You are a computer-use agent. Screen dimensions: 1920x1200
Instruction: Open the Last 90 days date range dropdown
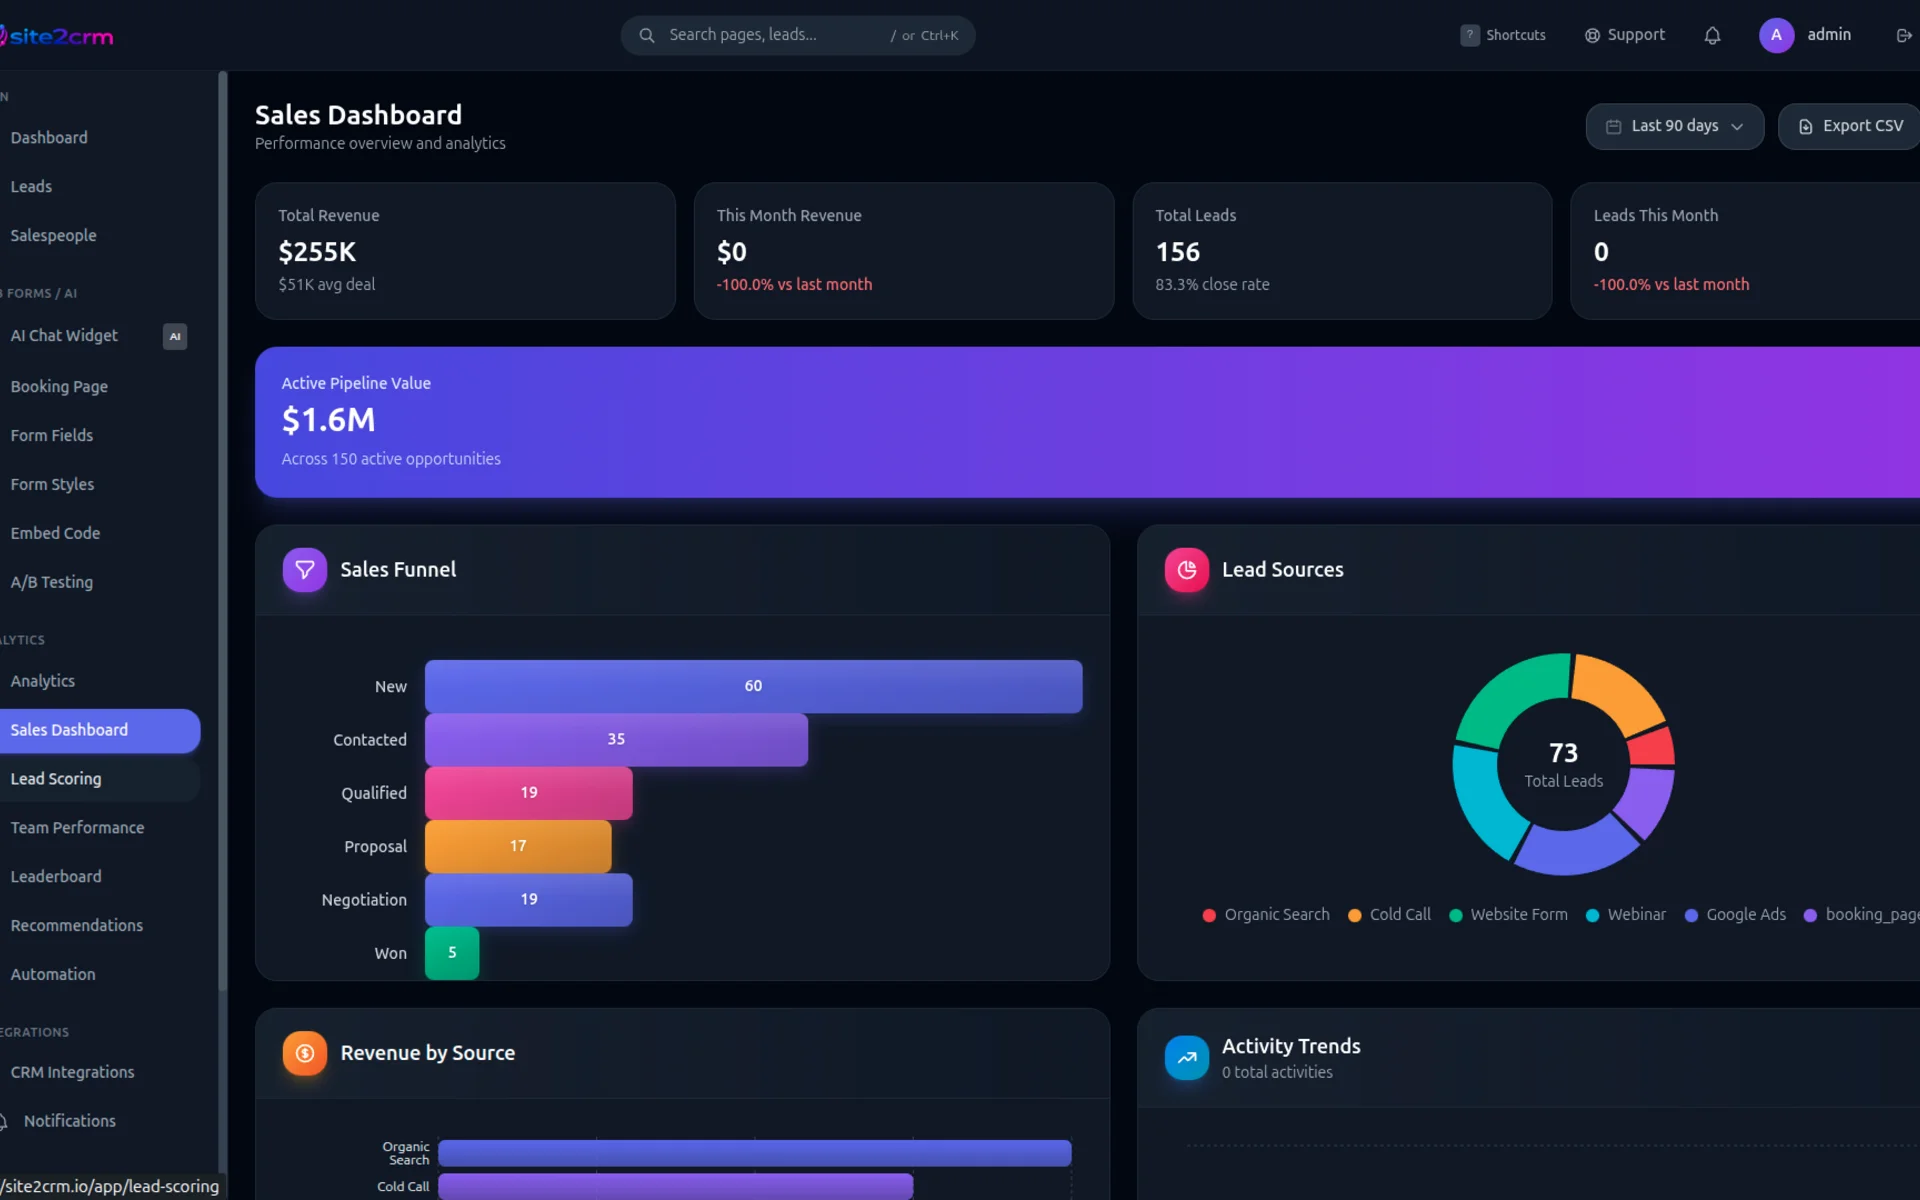(1674, 126)
